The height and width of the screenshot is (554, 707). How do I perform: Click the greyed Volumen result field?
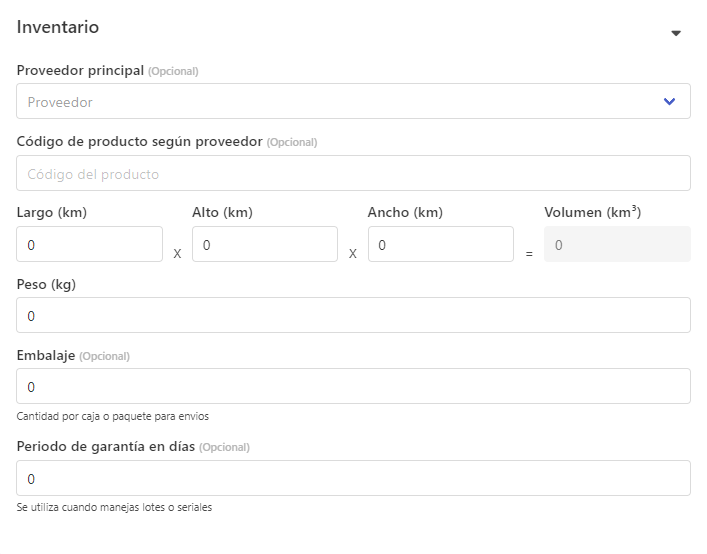616,244
